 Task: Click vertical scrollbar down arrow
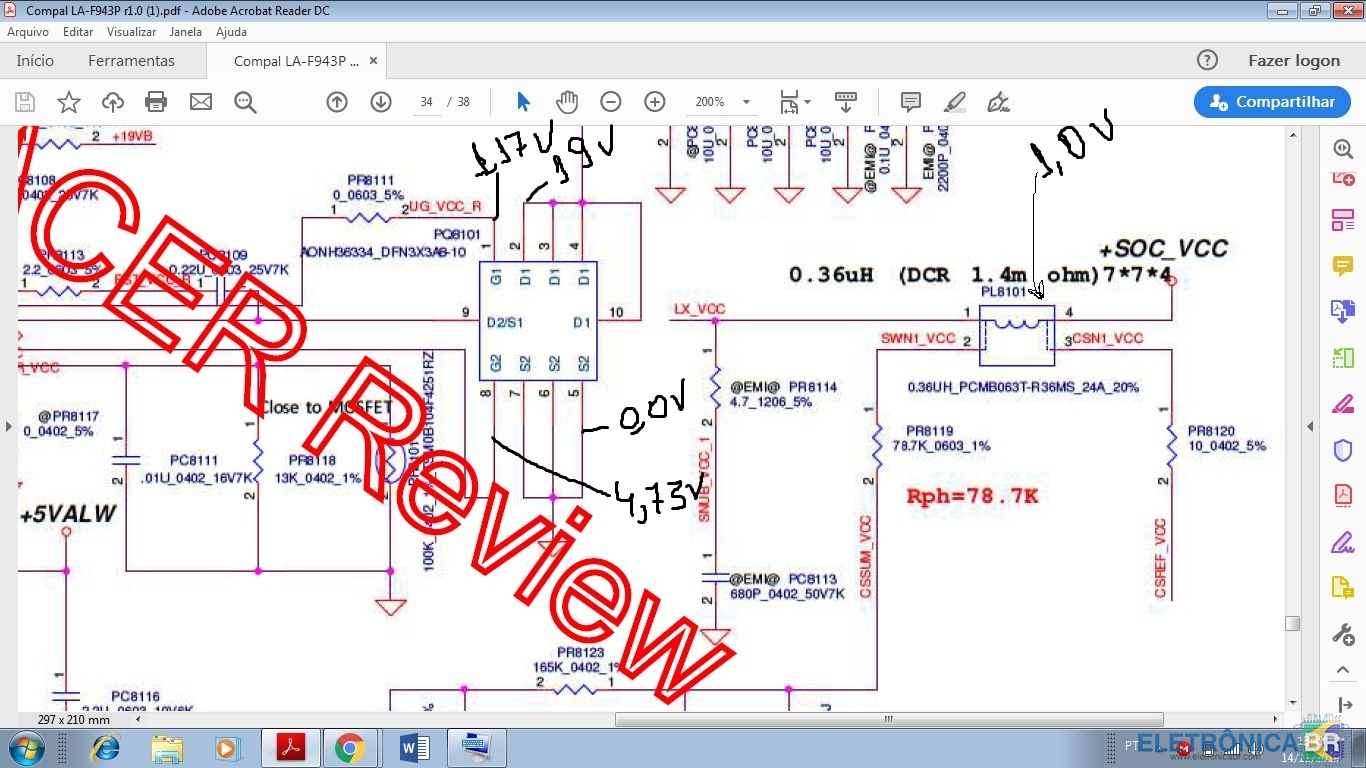(x=1292, y=704)
